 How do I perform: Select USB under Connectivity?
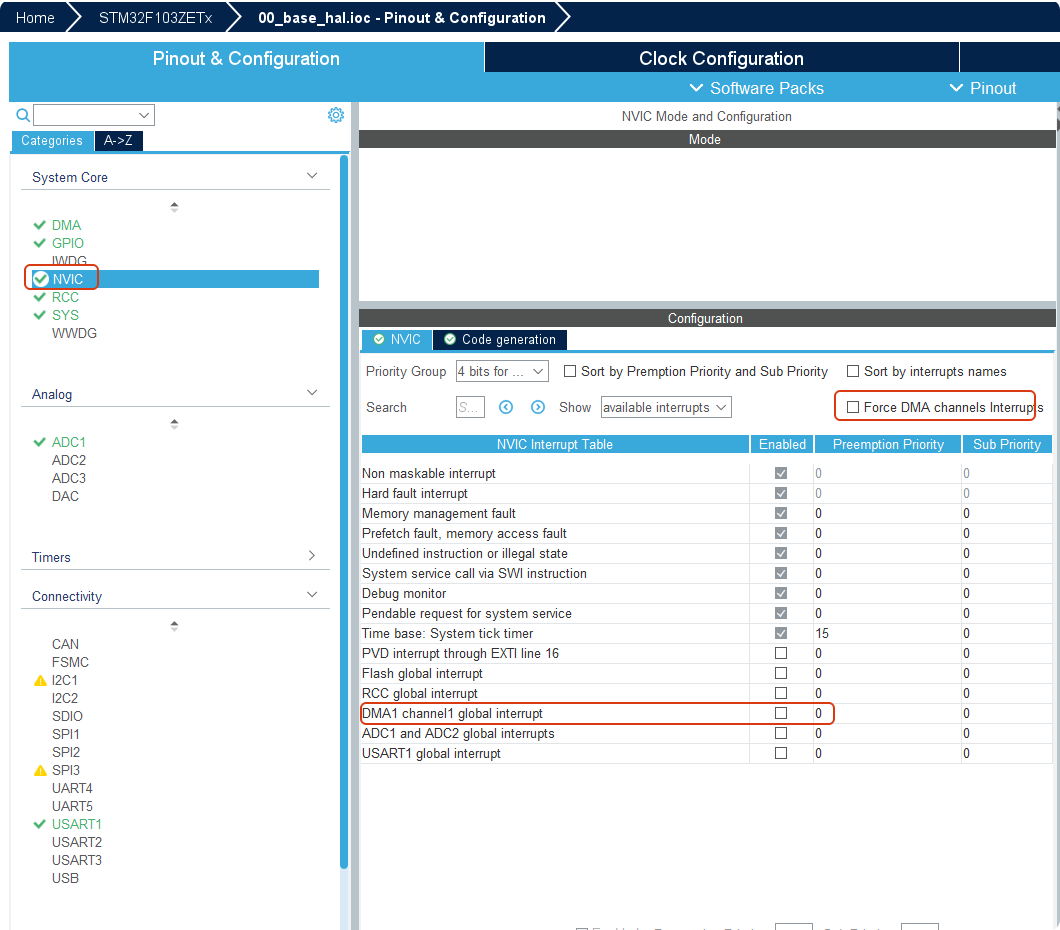(65, 878)
